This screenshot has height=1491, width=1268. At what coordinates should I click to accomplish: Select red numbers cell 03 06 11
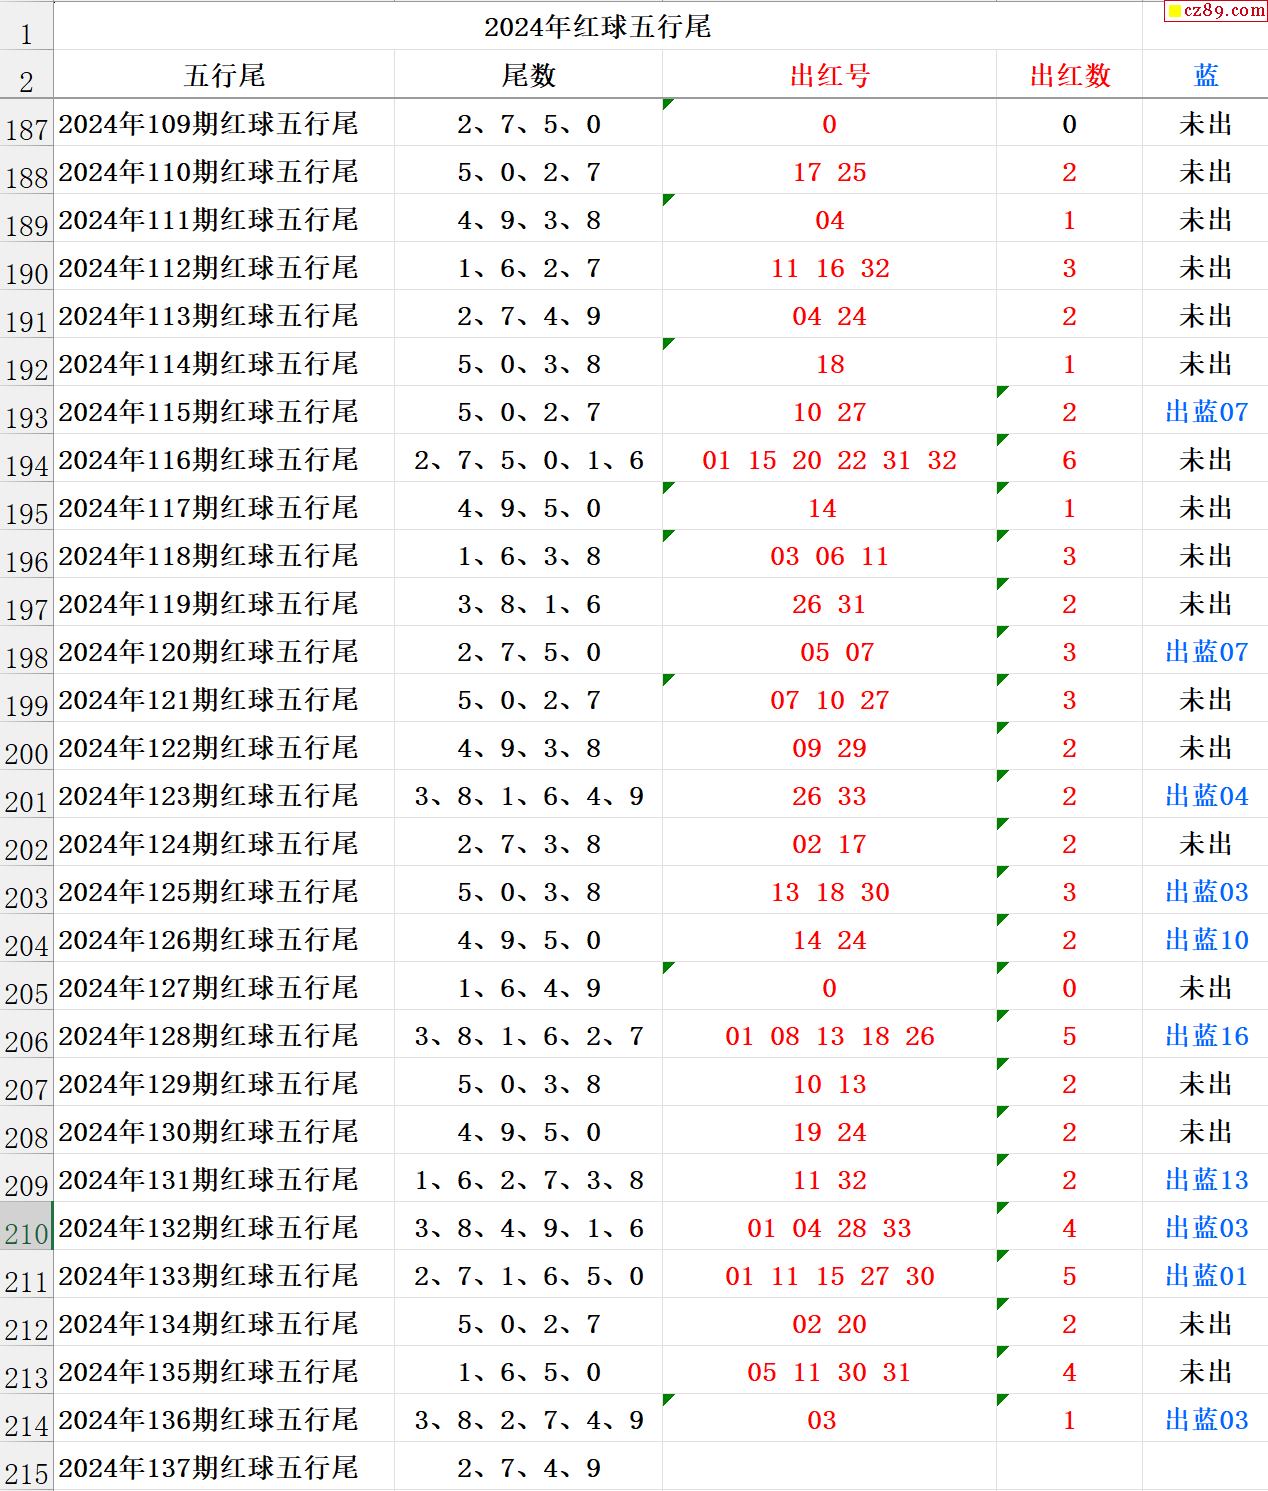coord(829,556)
